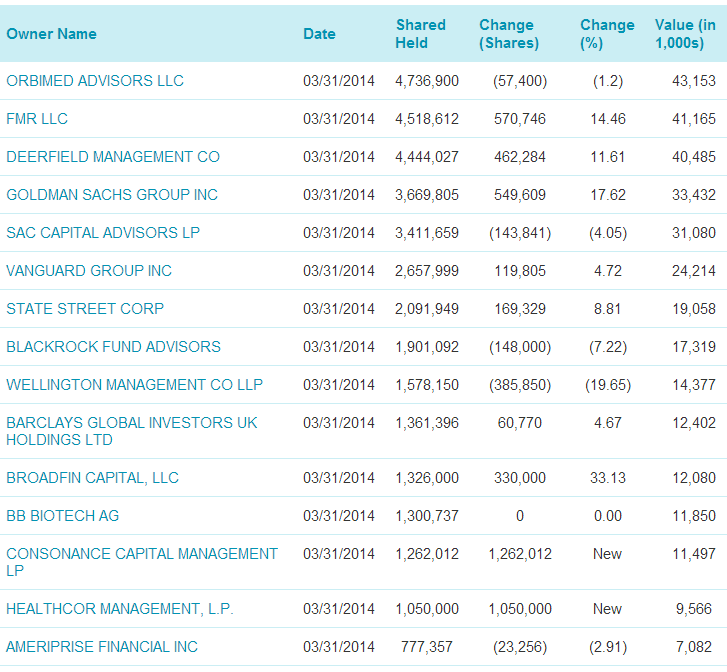
Task: Click VANGUARD GROUP INC owner name
Action: coord(89,271)
